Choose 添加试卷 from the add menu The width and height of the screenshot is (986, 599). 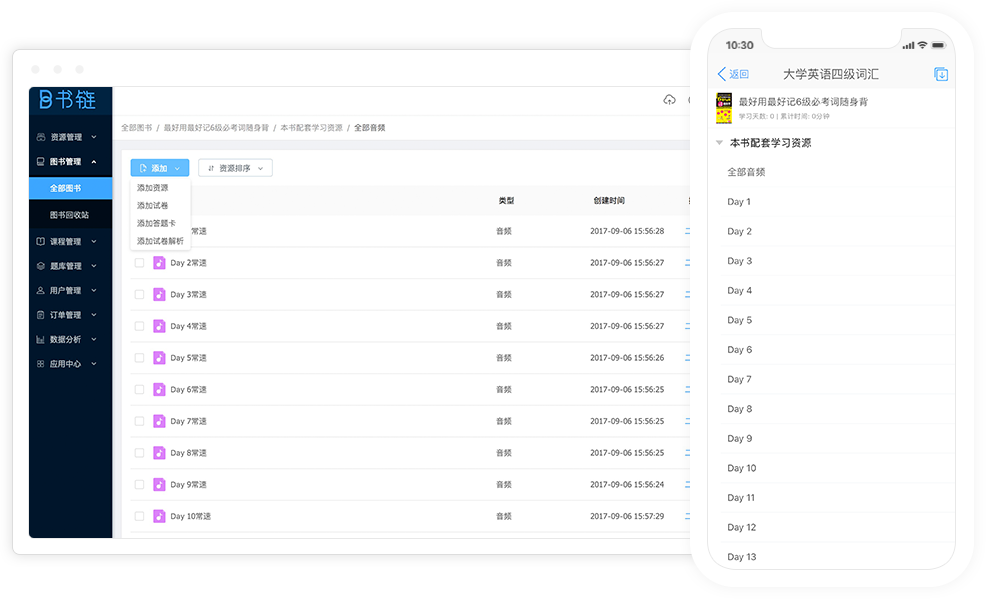point(152,205)
